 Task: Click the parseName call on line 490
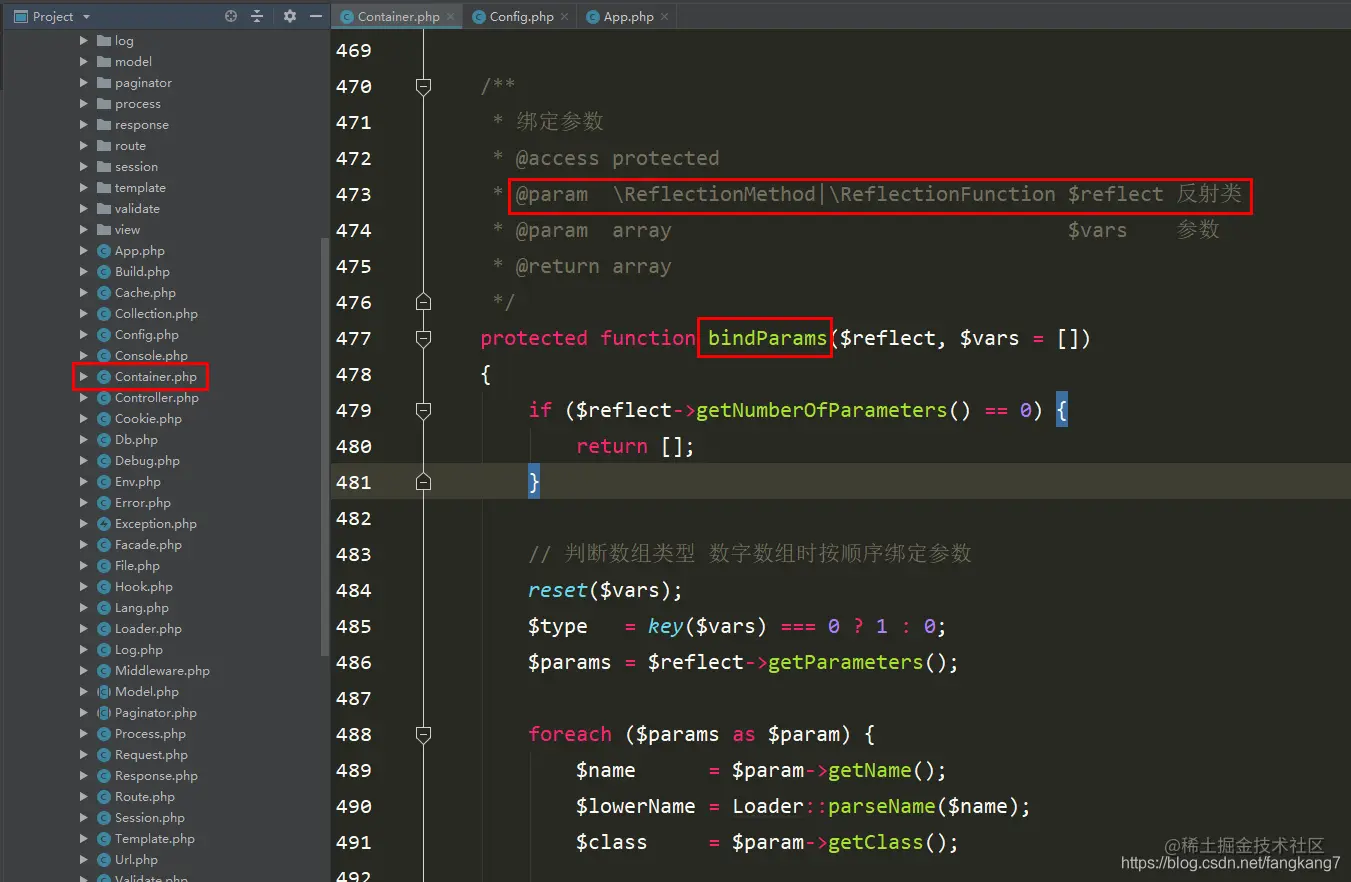[881, 807]
